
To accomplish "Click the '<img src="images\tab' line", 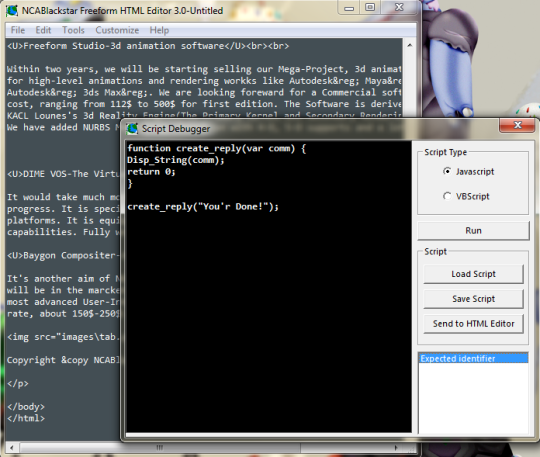I will pos(63,337).
